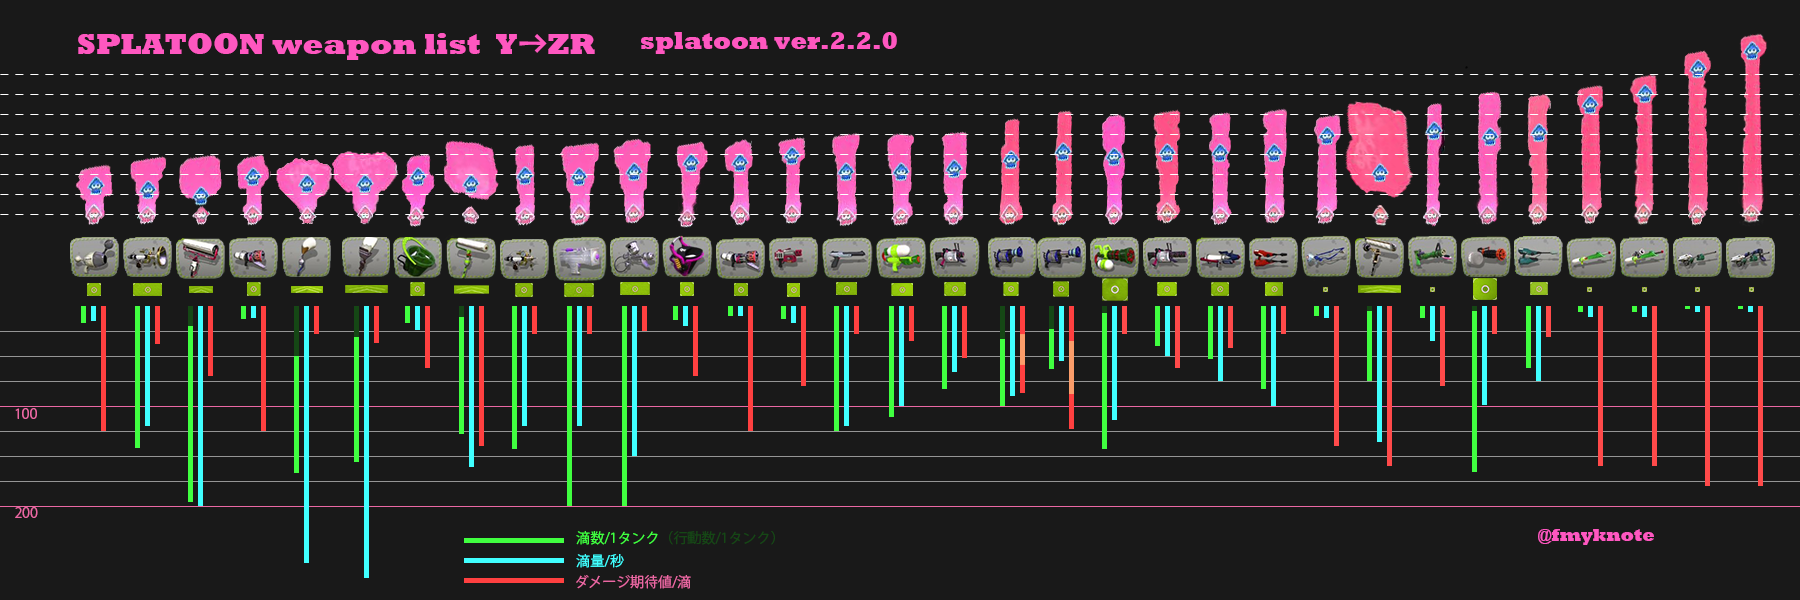The width and height of the screenshot is (1800, 600).
Task: Click the long cyan bar below the Inkbrush
Action: (306, 434)
